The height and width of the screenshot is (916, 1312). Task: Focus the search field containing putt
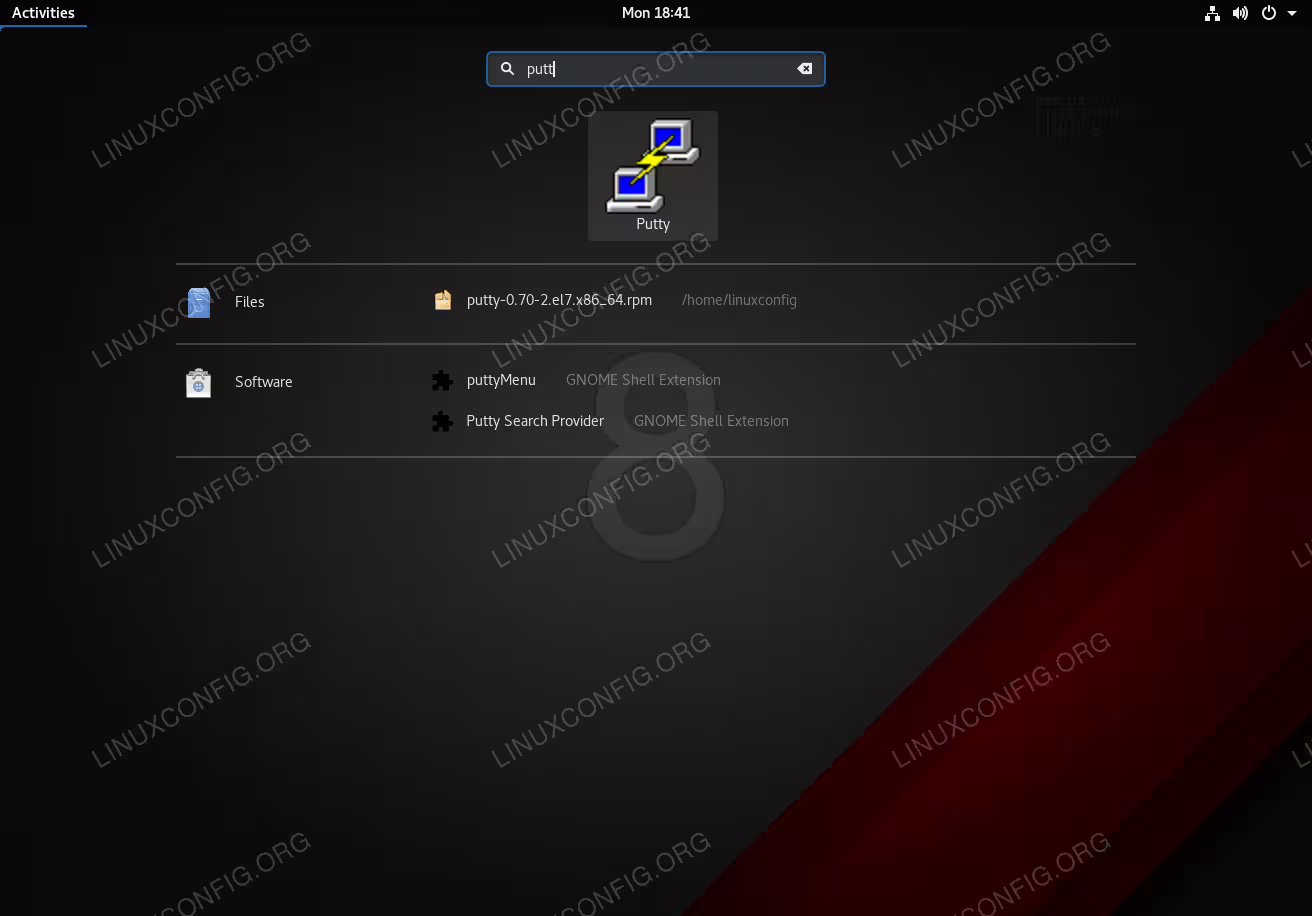pos(656,69)
